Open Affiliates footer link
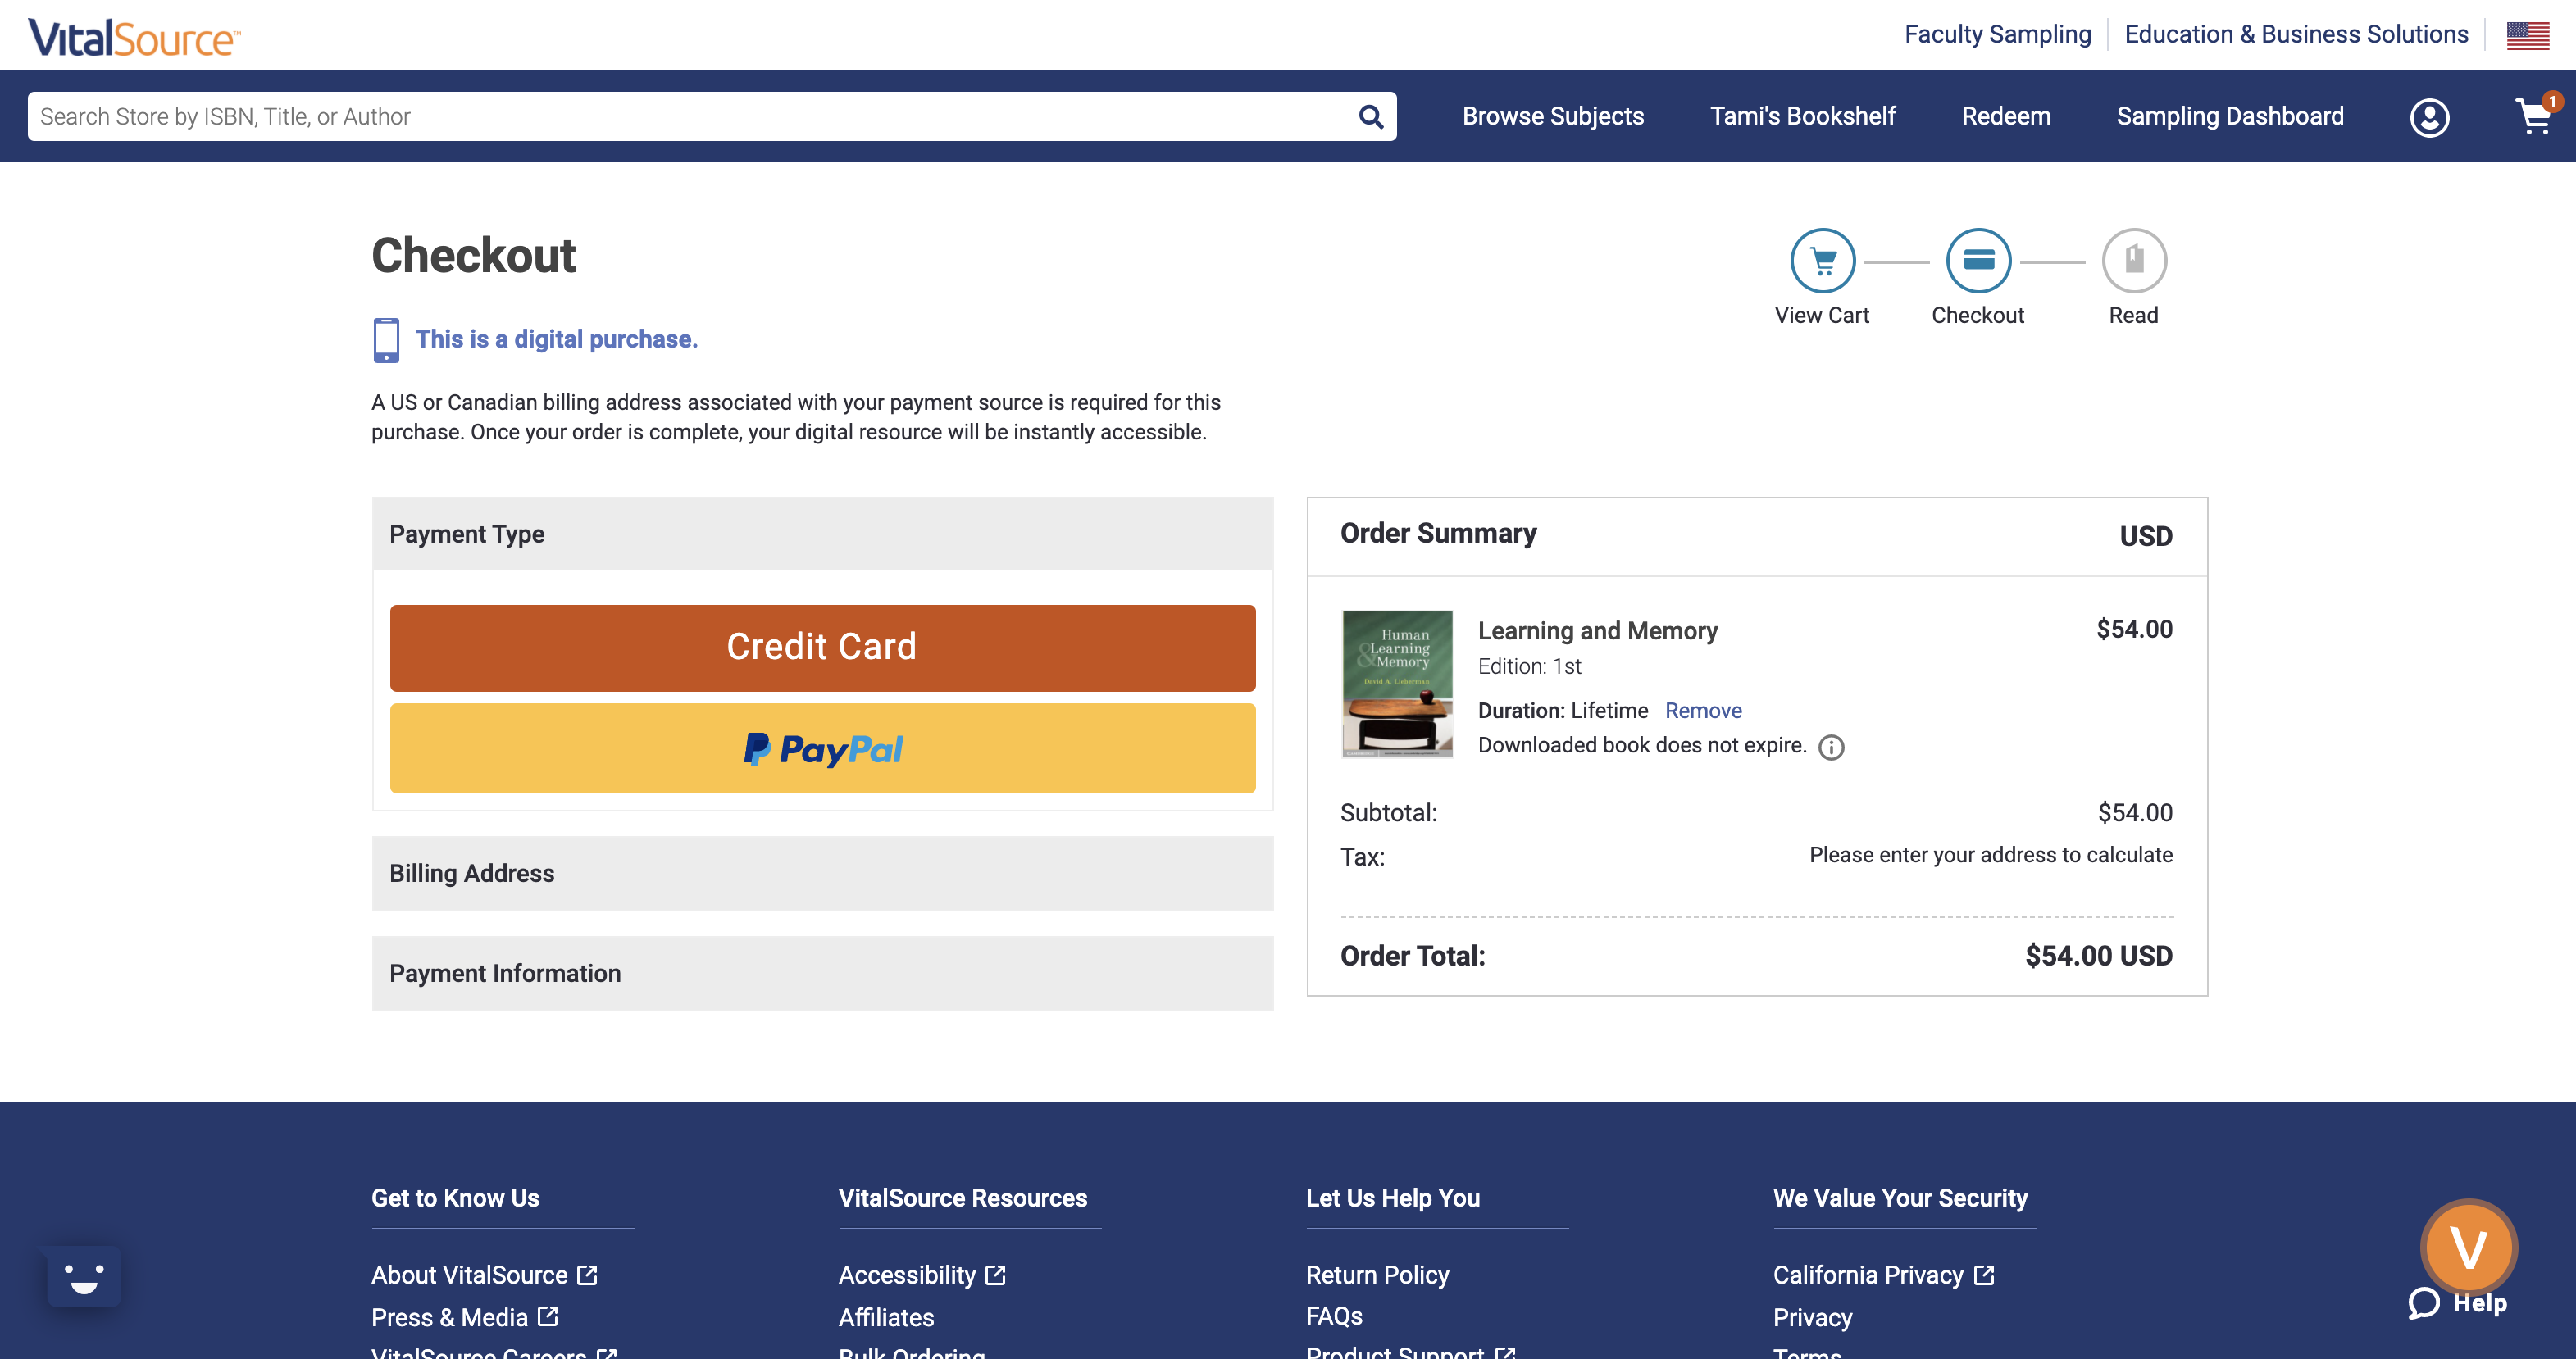This screenshot has width=2576, height=1359. point(886,1317)
